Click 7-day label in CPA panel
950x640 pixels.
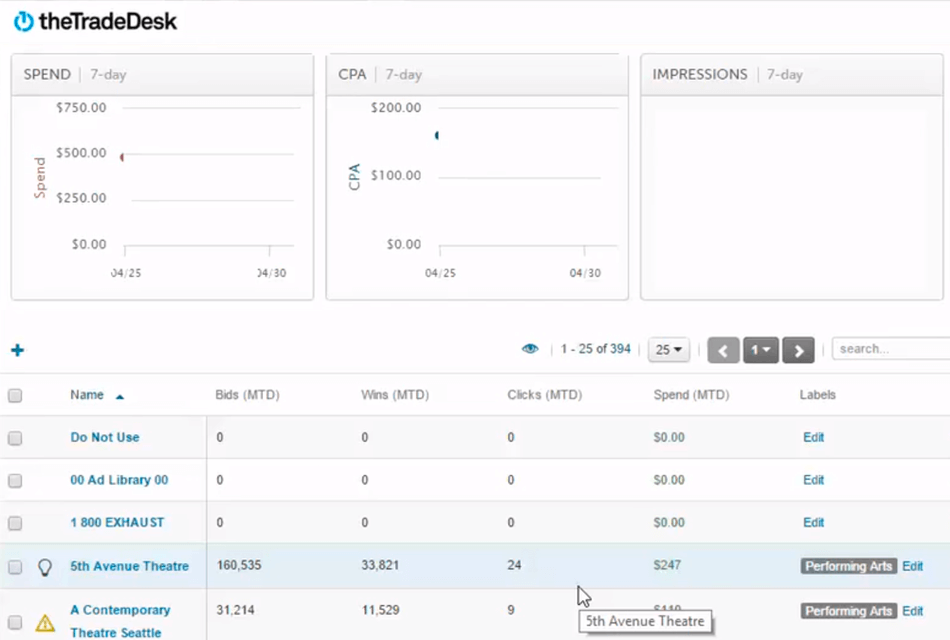(404, 75)
